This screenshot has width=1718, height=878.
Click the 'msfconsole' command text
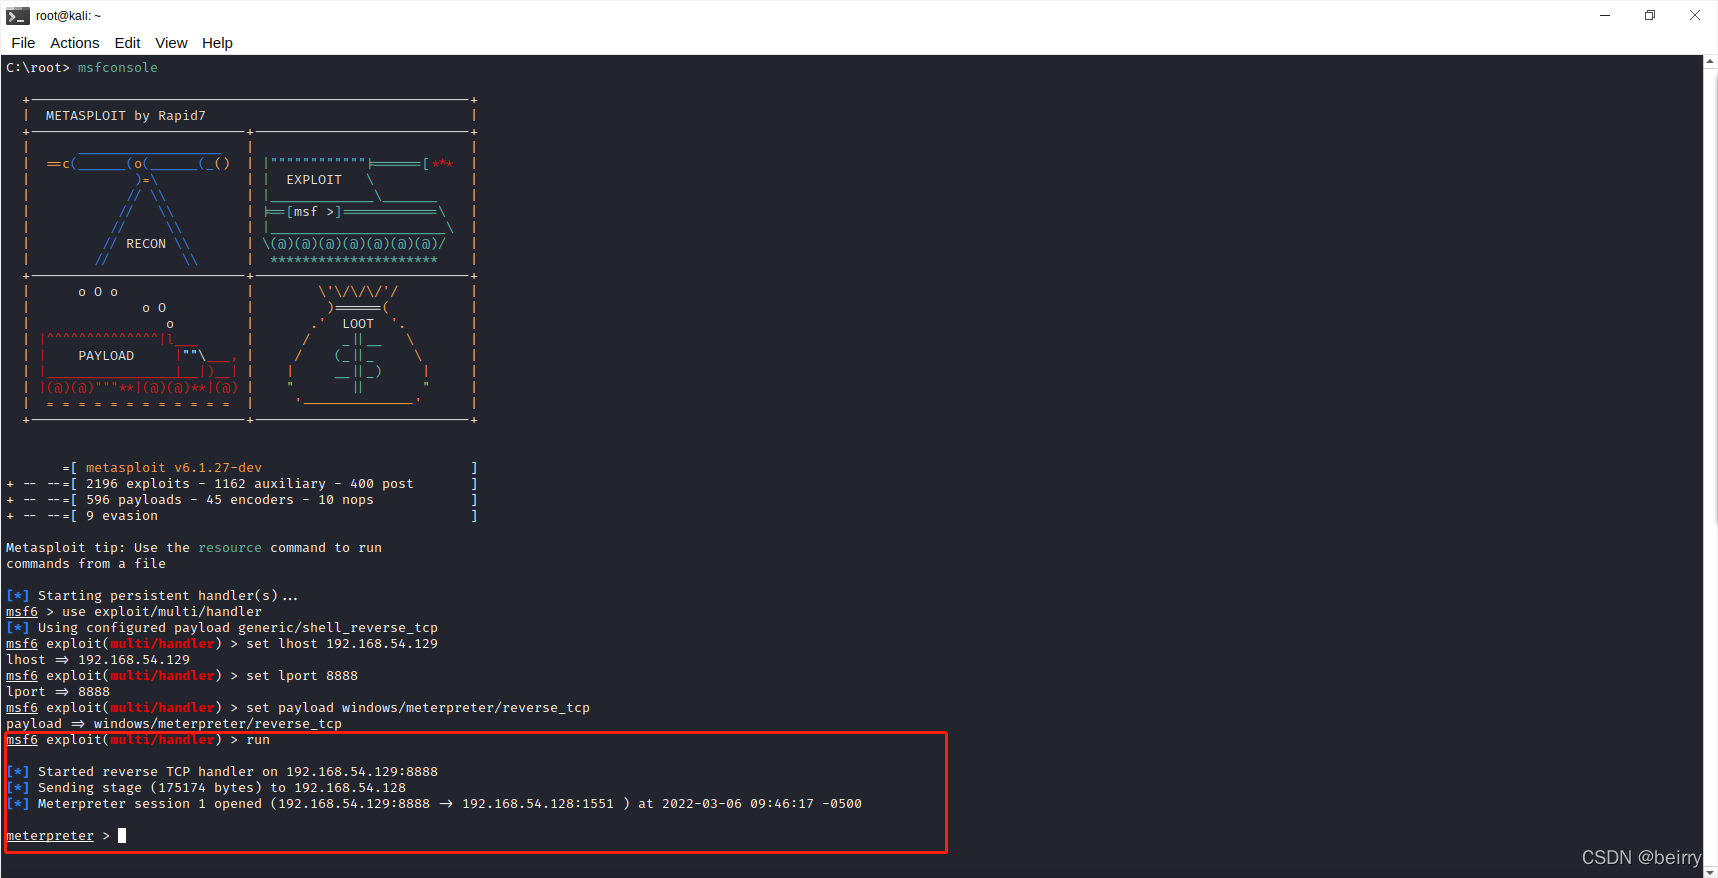pos(118,68)
